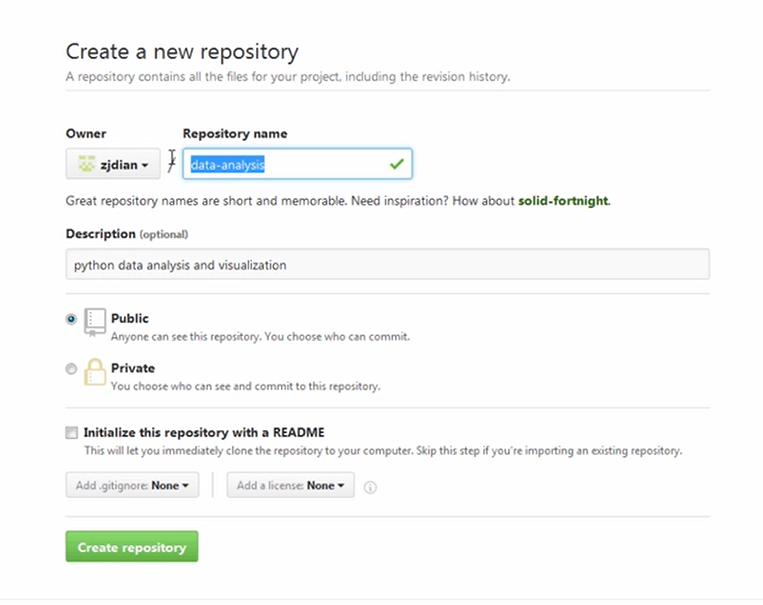Click into the Repository name field

coord(297,164)
